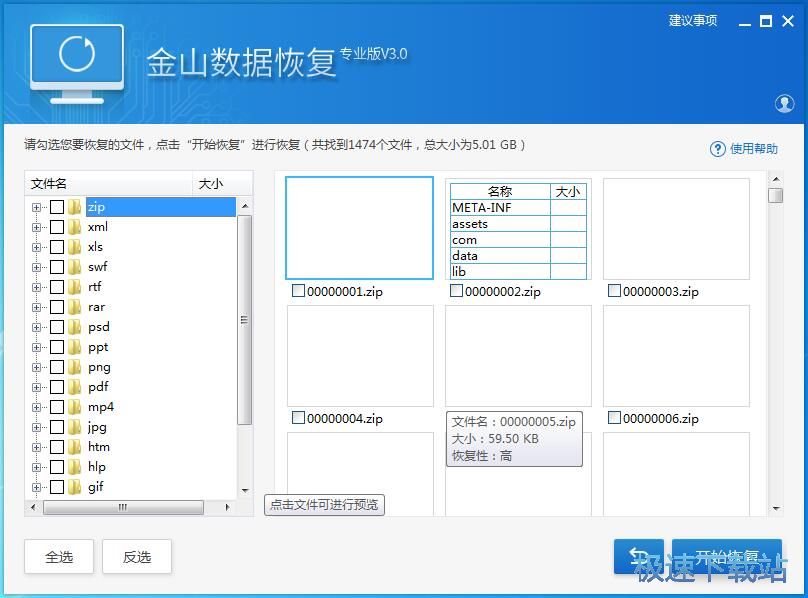Select the ppt folder row
Screen dimensions: 808x598
(x=98, y=347)
